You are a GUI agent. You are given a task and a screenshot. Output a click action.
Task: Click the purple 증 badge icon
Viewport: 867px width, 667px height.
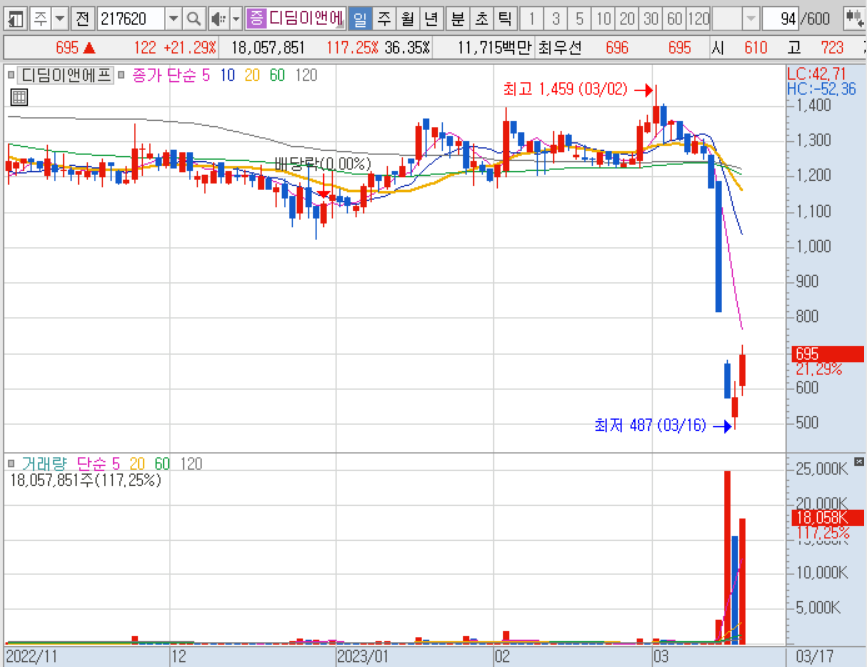coord(256,19)
